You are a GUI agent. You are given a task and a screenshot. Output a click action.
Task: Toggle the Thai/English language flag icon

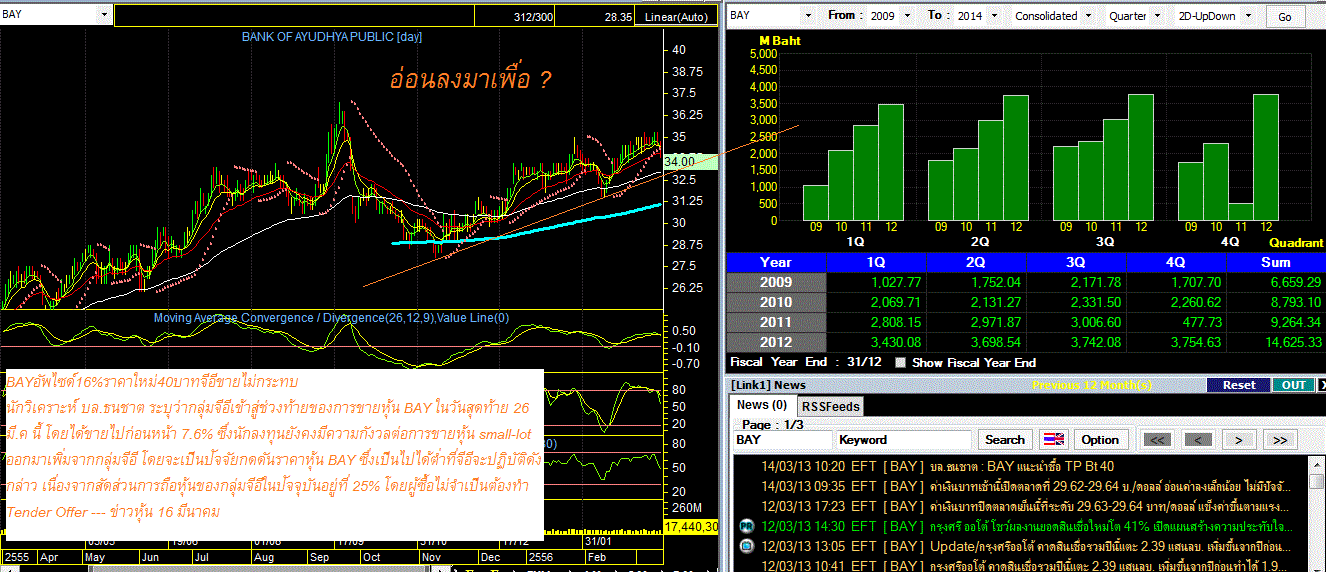point(1054,440)
